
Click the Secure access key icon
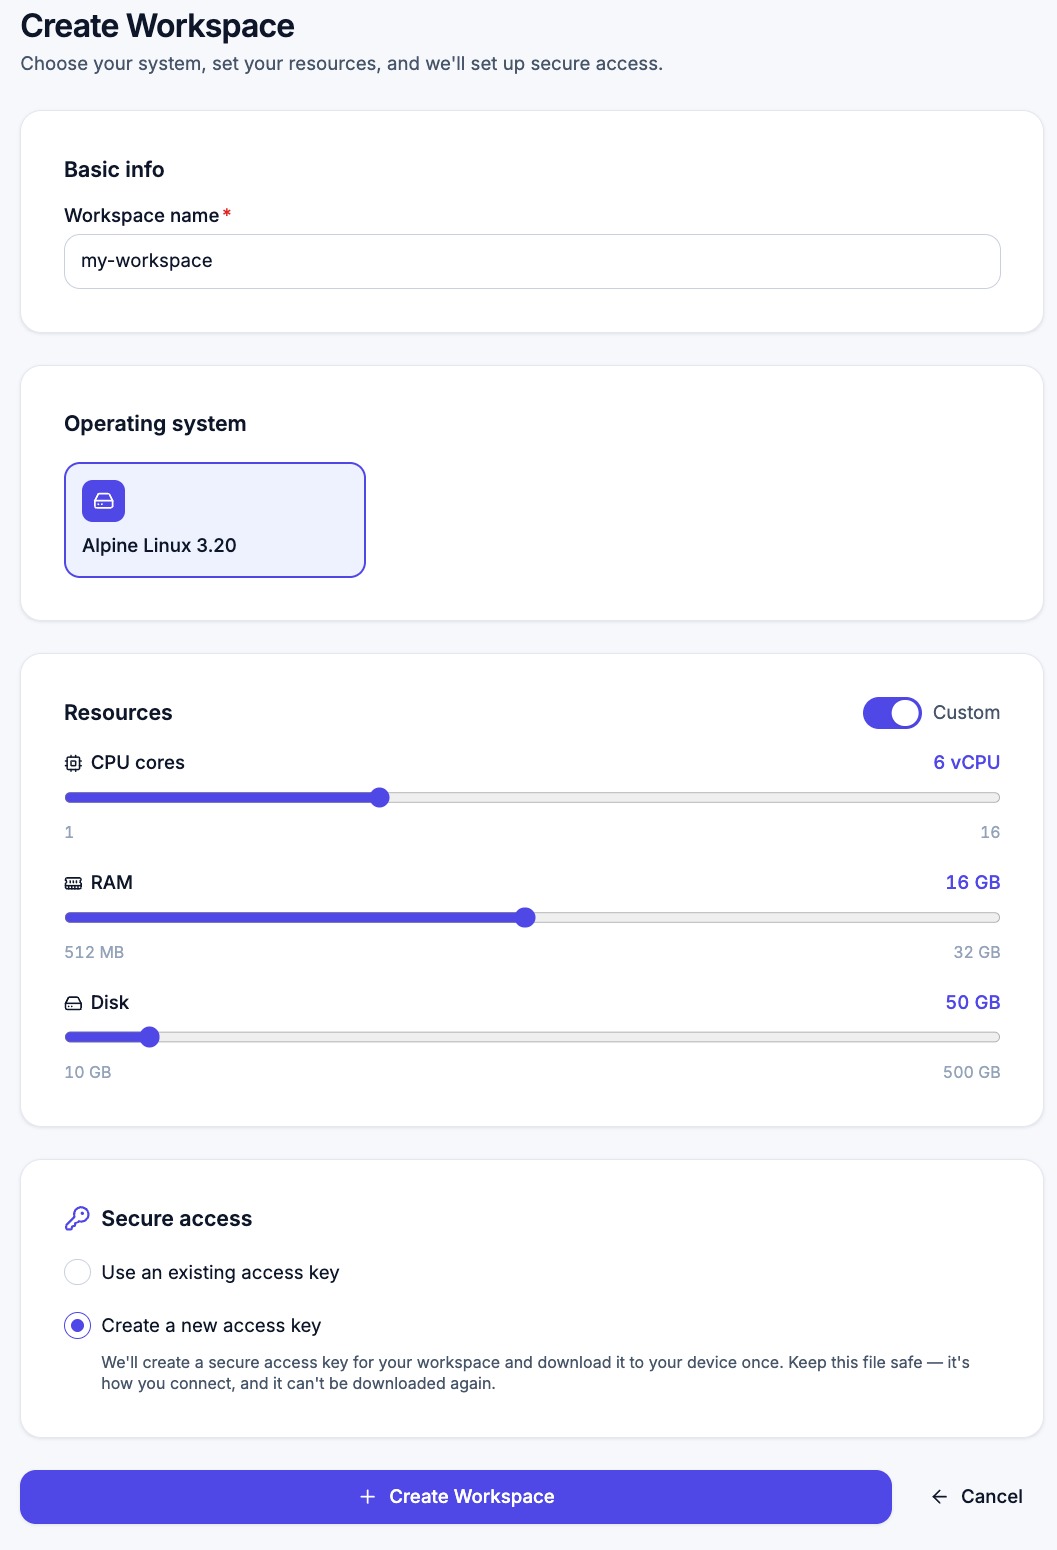click(77, 1218)
